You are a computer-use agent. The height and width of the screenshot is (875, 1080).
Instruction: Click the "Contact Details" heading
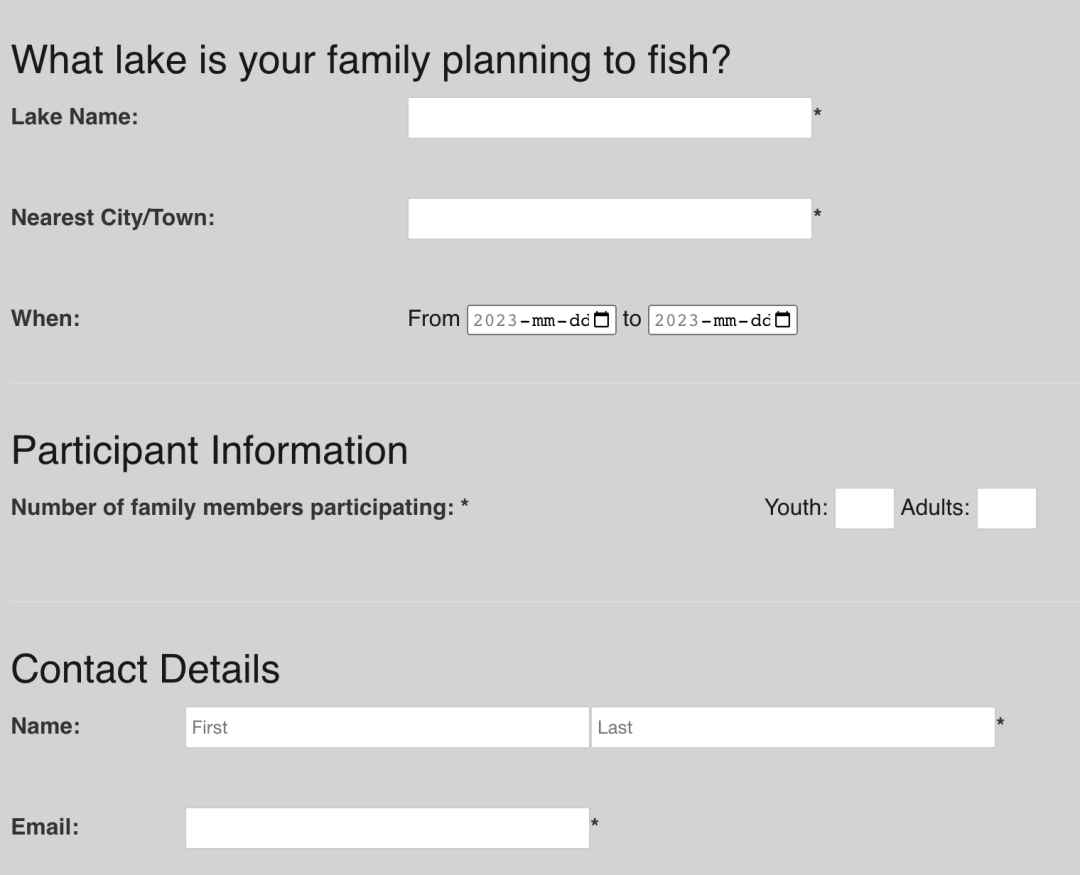coord(145,669)
